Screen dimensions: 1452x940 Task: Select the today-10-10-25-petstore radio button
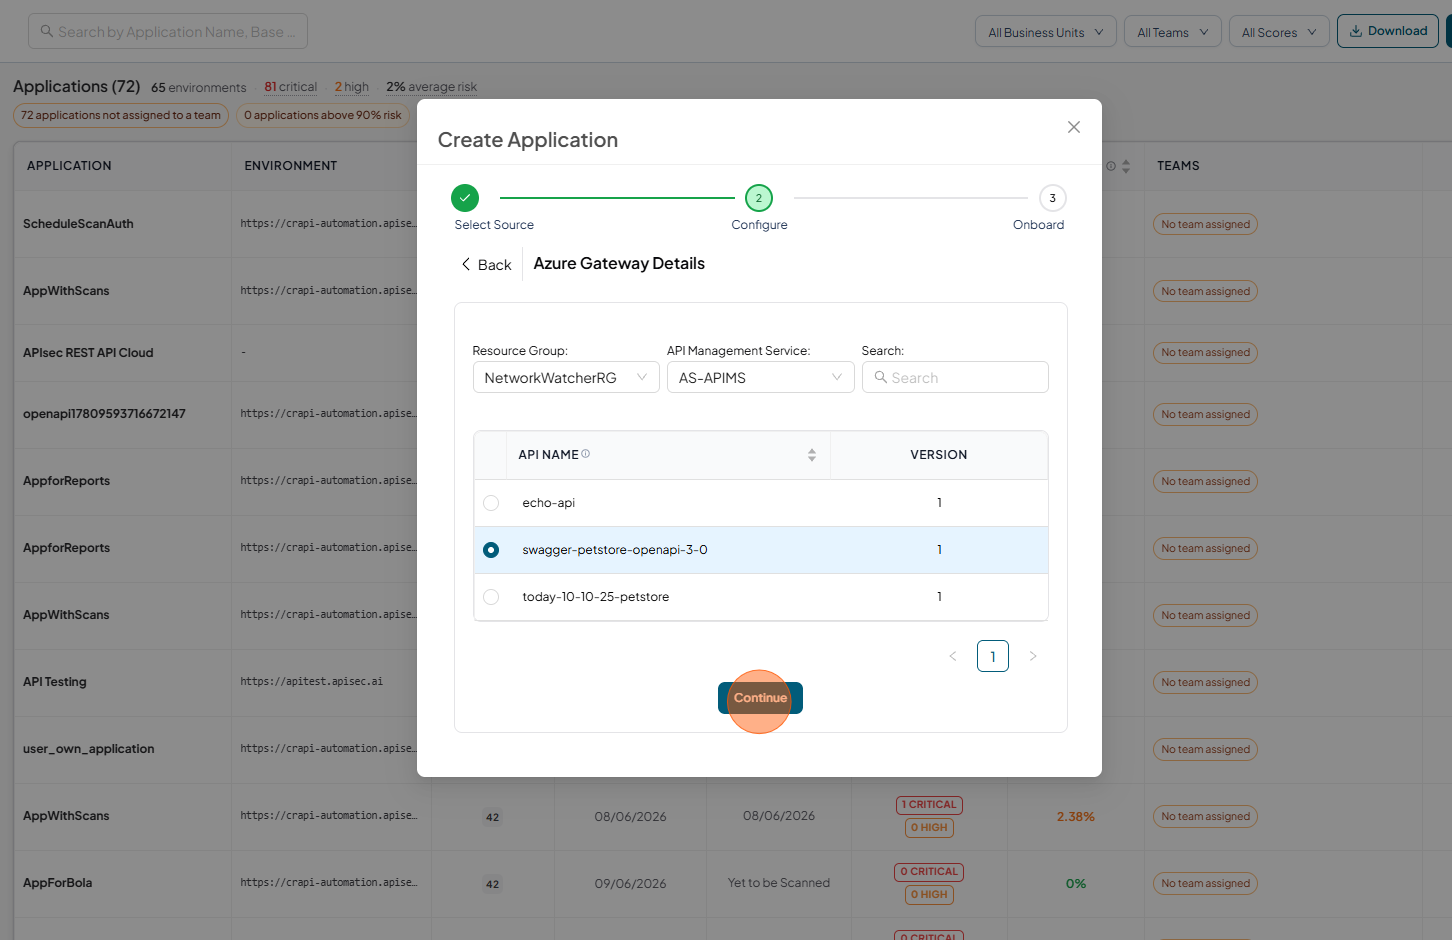pos(491,597)
